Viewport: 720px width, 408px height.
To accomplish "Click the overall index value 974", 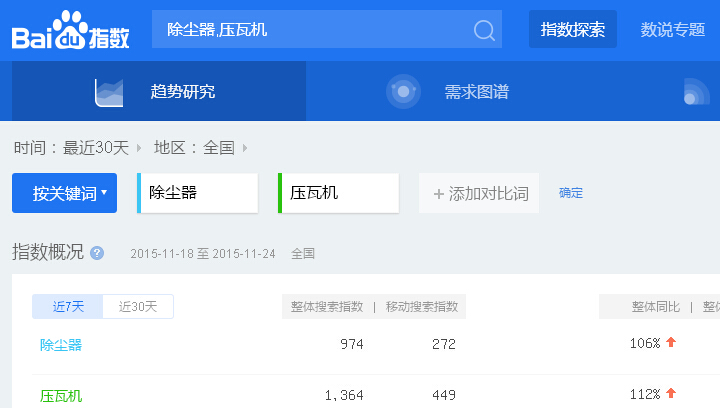I will pyautogui.click(x=352, y=344).
